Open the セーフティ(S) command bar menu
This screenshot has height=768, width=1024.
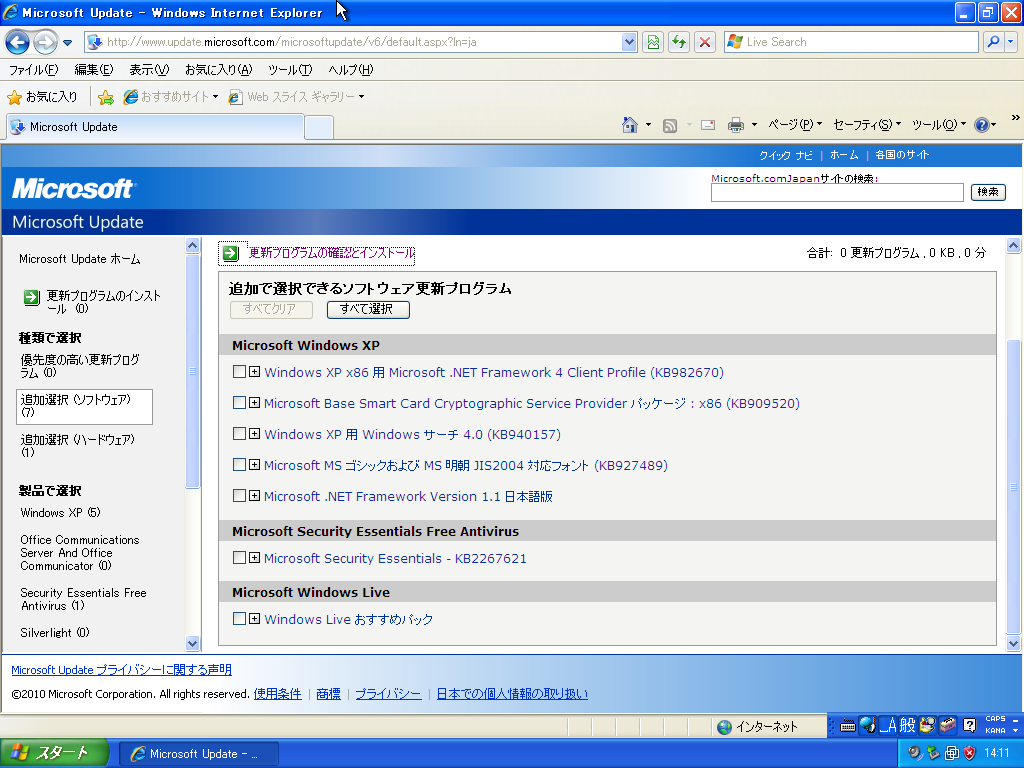coord(867,124)
